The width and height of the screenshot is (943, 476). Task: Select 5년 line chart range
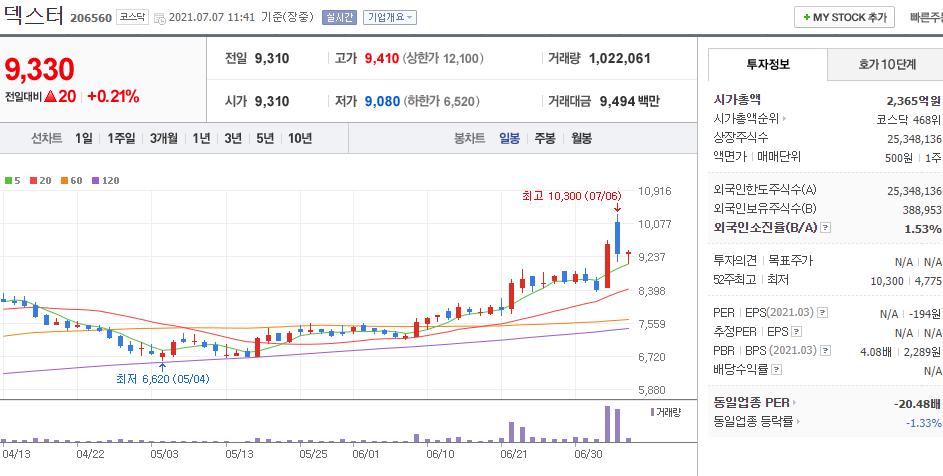(265, 138)
